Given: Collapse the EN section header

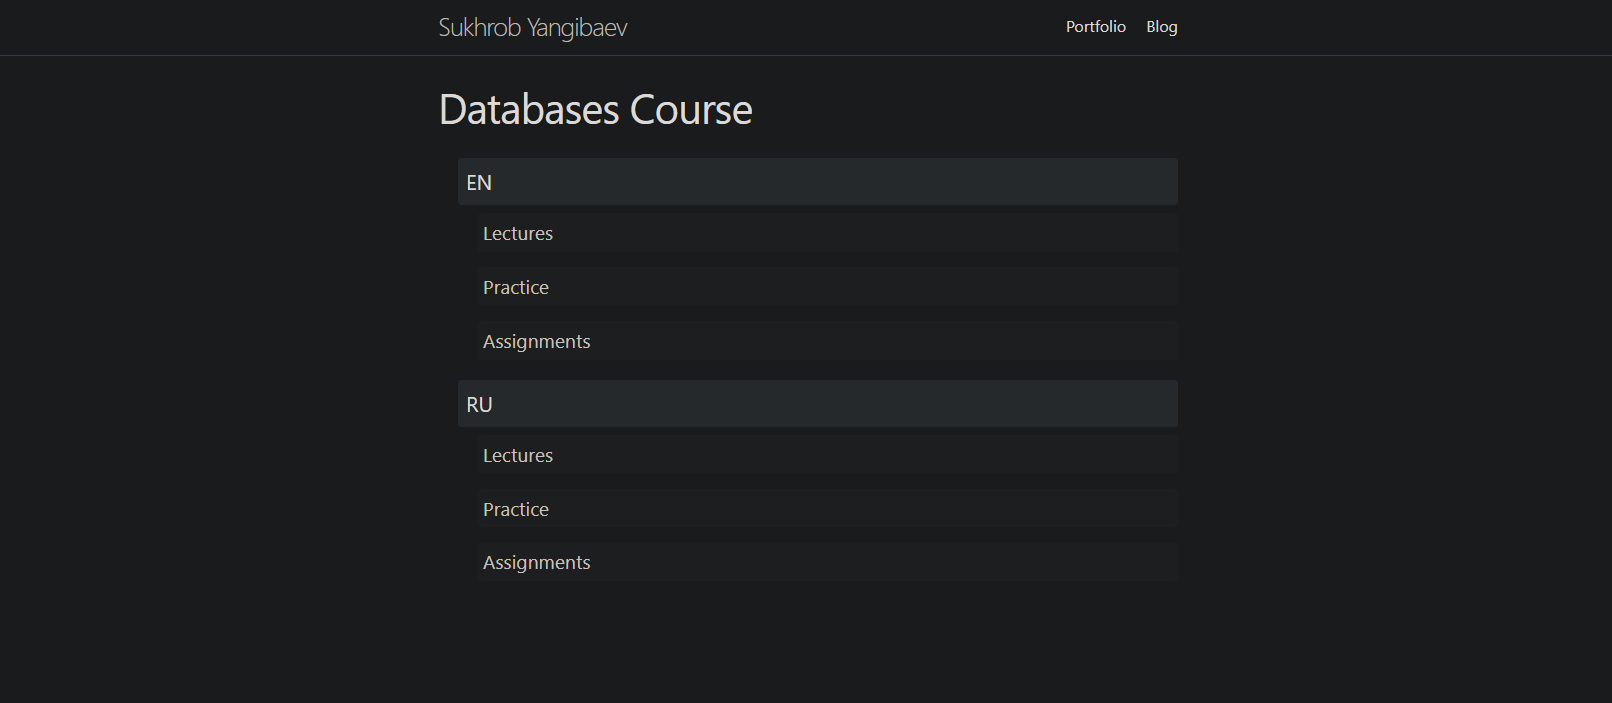Looking at the screenshot, I should (817, 182).
